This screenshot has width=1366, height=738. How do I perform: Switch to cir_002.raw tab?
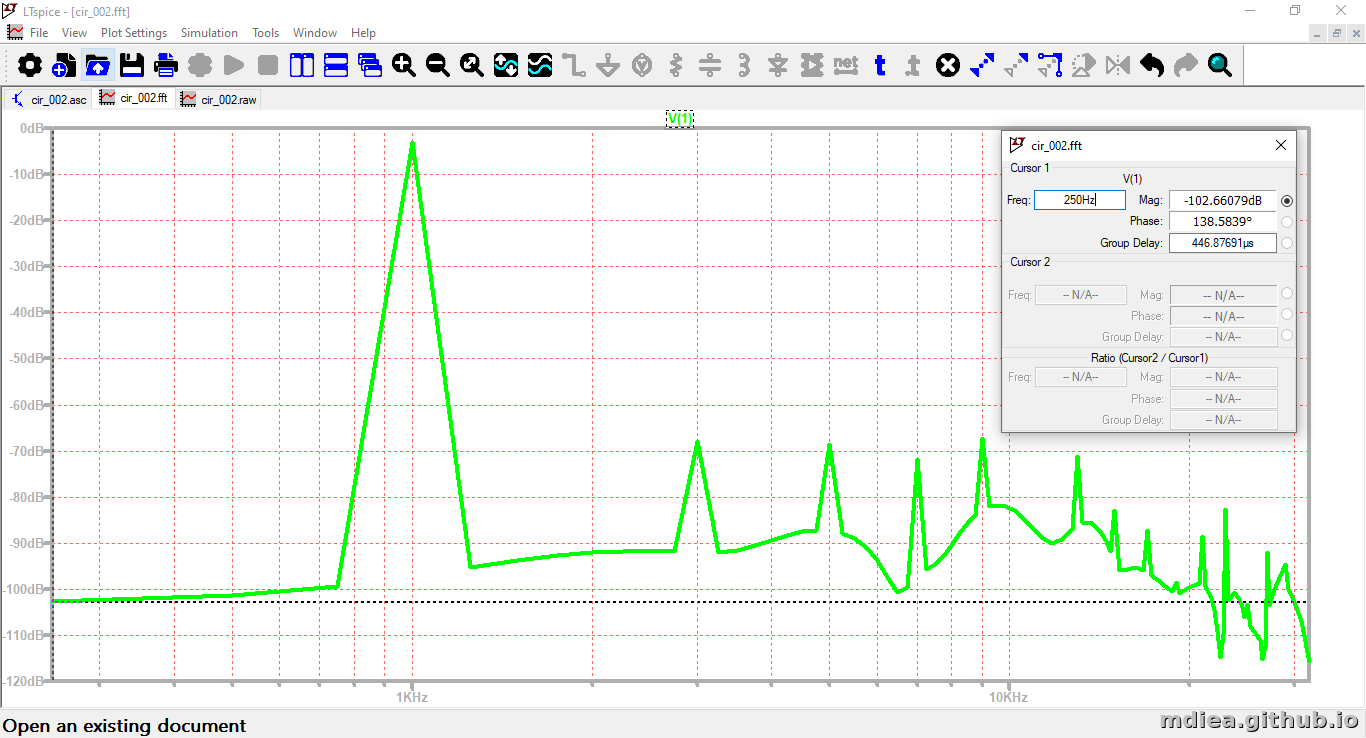pos(219,99)
